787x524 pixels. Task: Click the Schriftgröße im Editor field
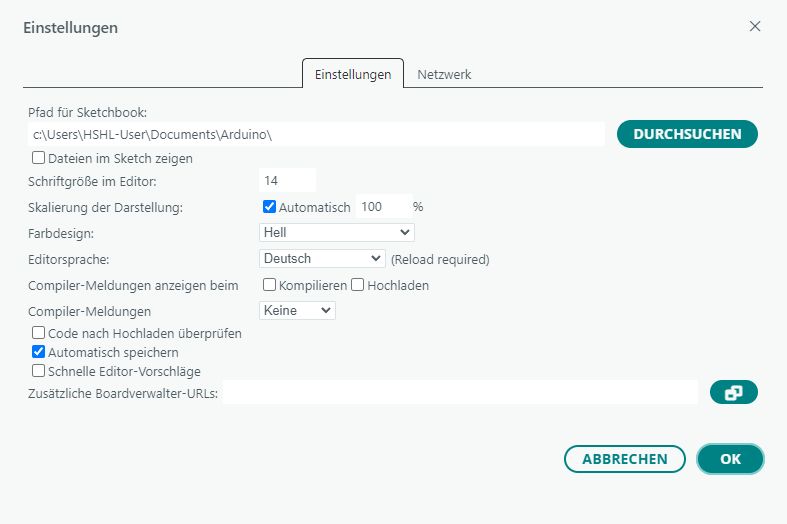tap(288, 180)
